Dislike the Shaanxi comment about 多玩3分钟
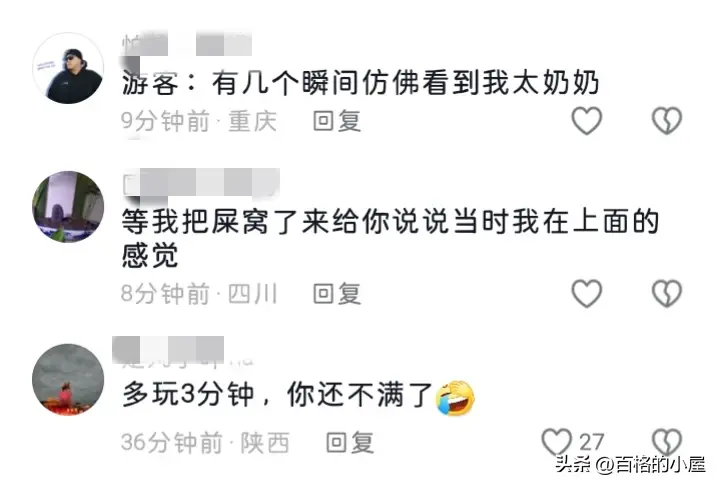719x487 pixels. point(667,442)
